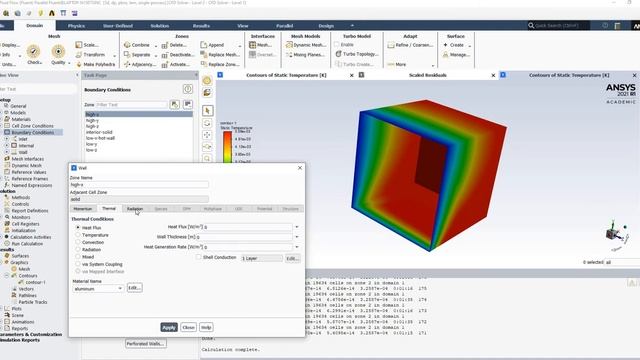The height and width of the screenshot is (360, 640).
Task: Expand the Inlet tree node
Action: click(x=7, y=139)
